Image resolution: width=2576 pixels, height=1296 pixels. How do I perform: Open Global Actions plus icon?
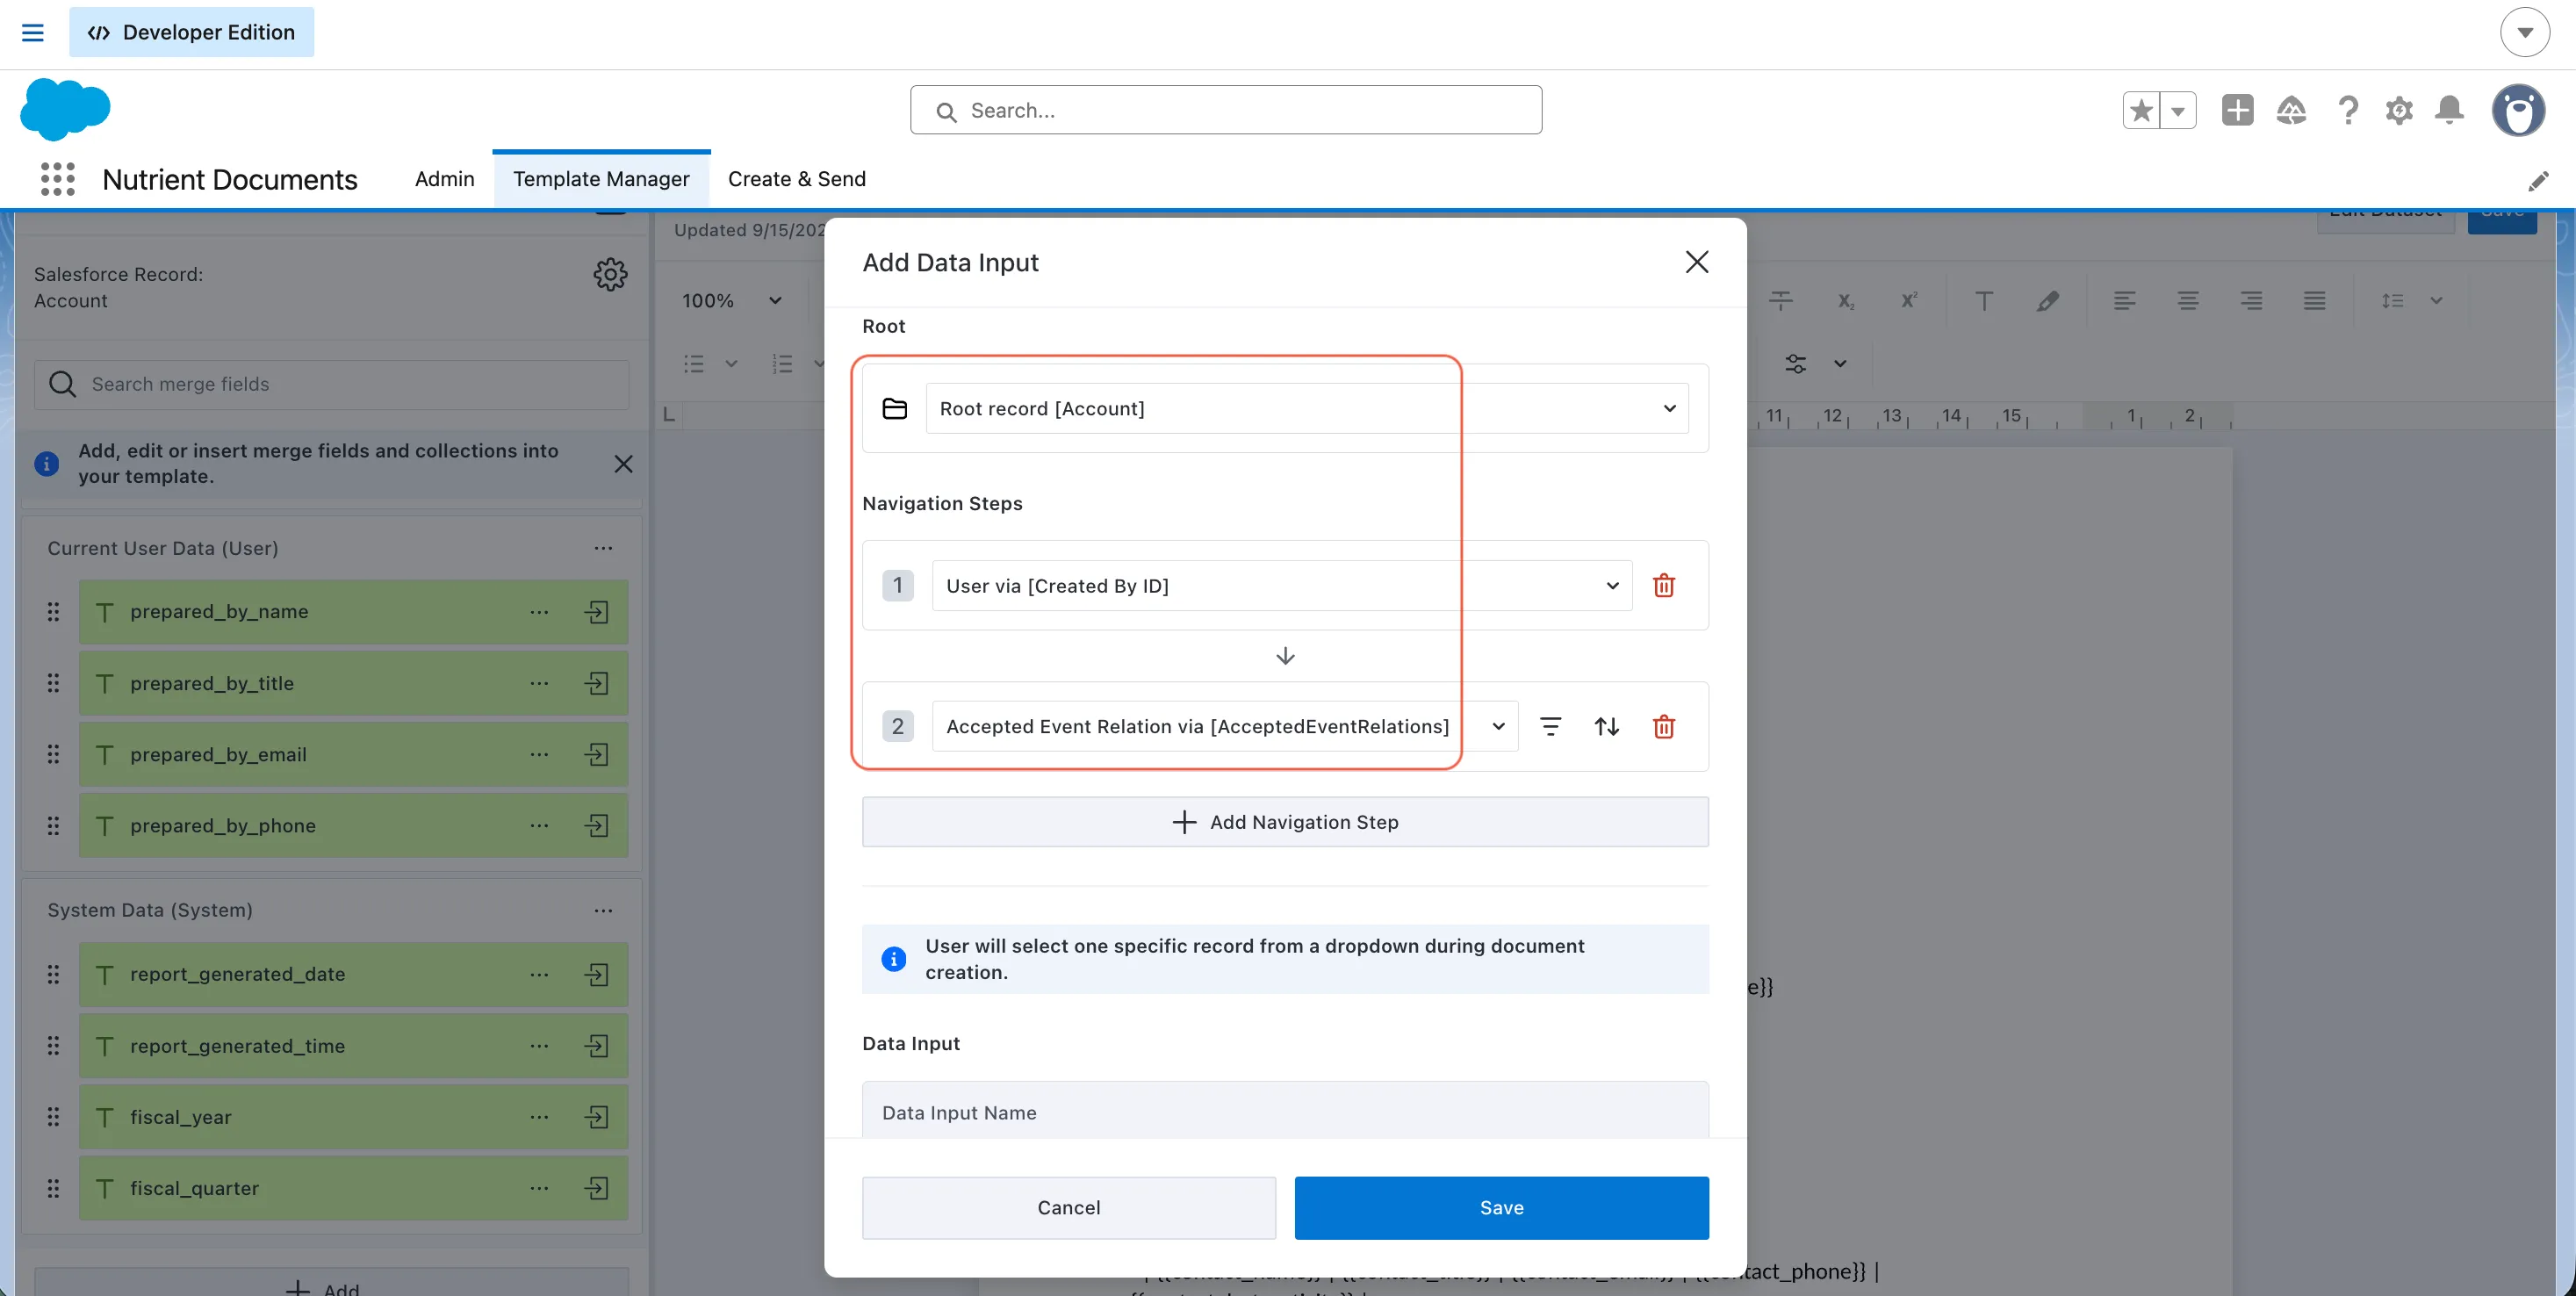point(2237,110)
